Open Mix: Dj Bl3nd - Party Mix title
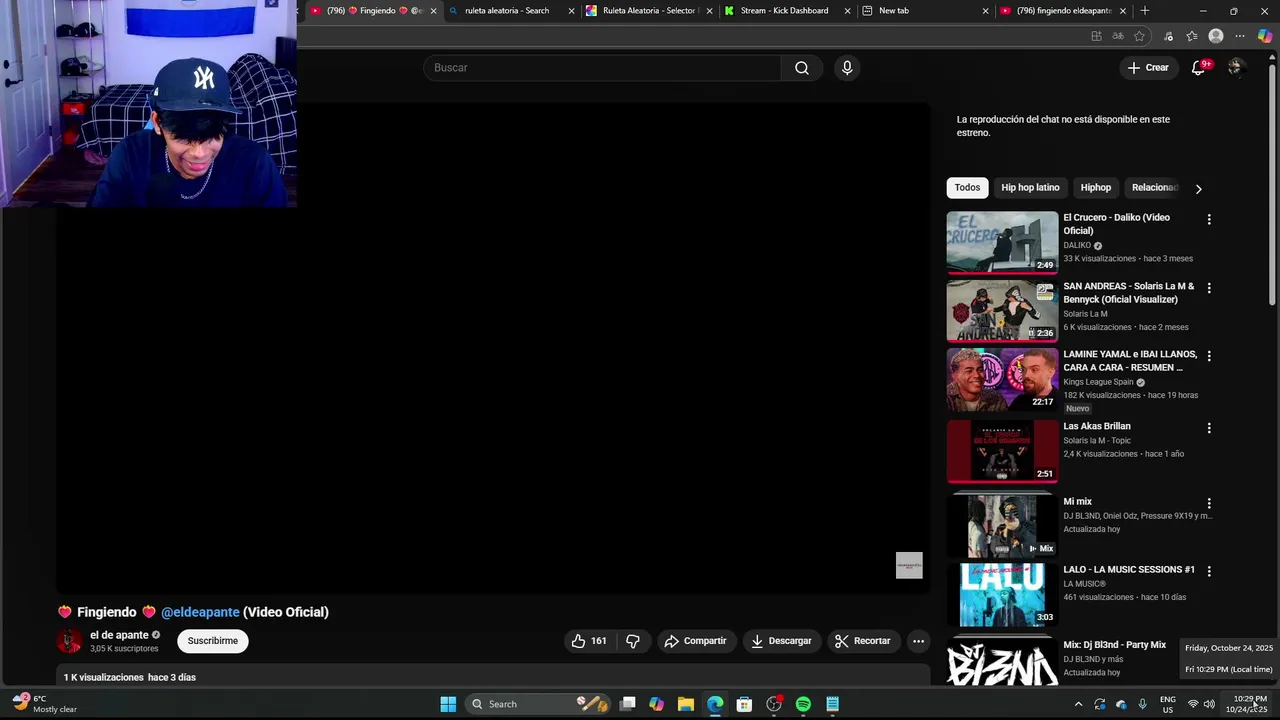This screenshot has width=1280, height=720. [1115, 645]
